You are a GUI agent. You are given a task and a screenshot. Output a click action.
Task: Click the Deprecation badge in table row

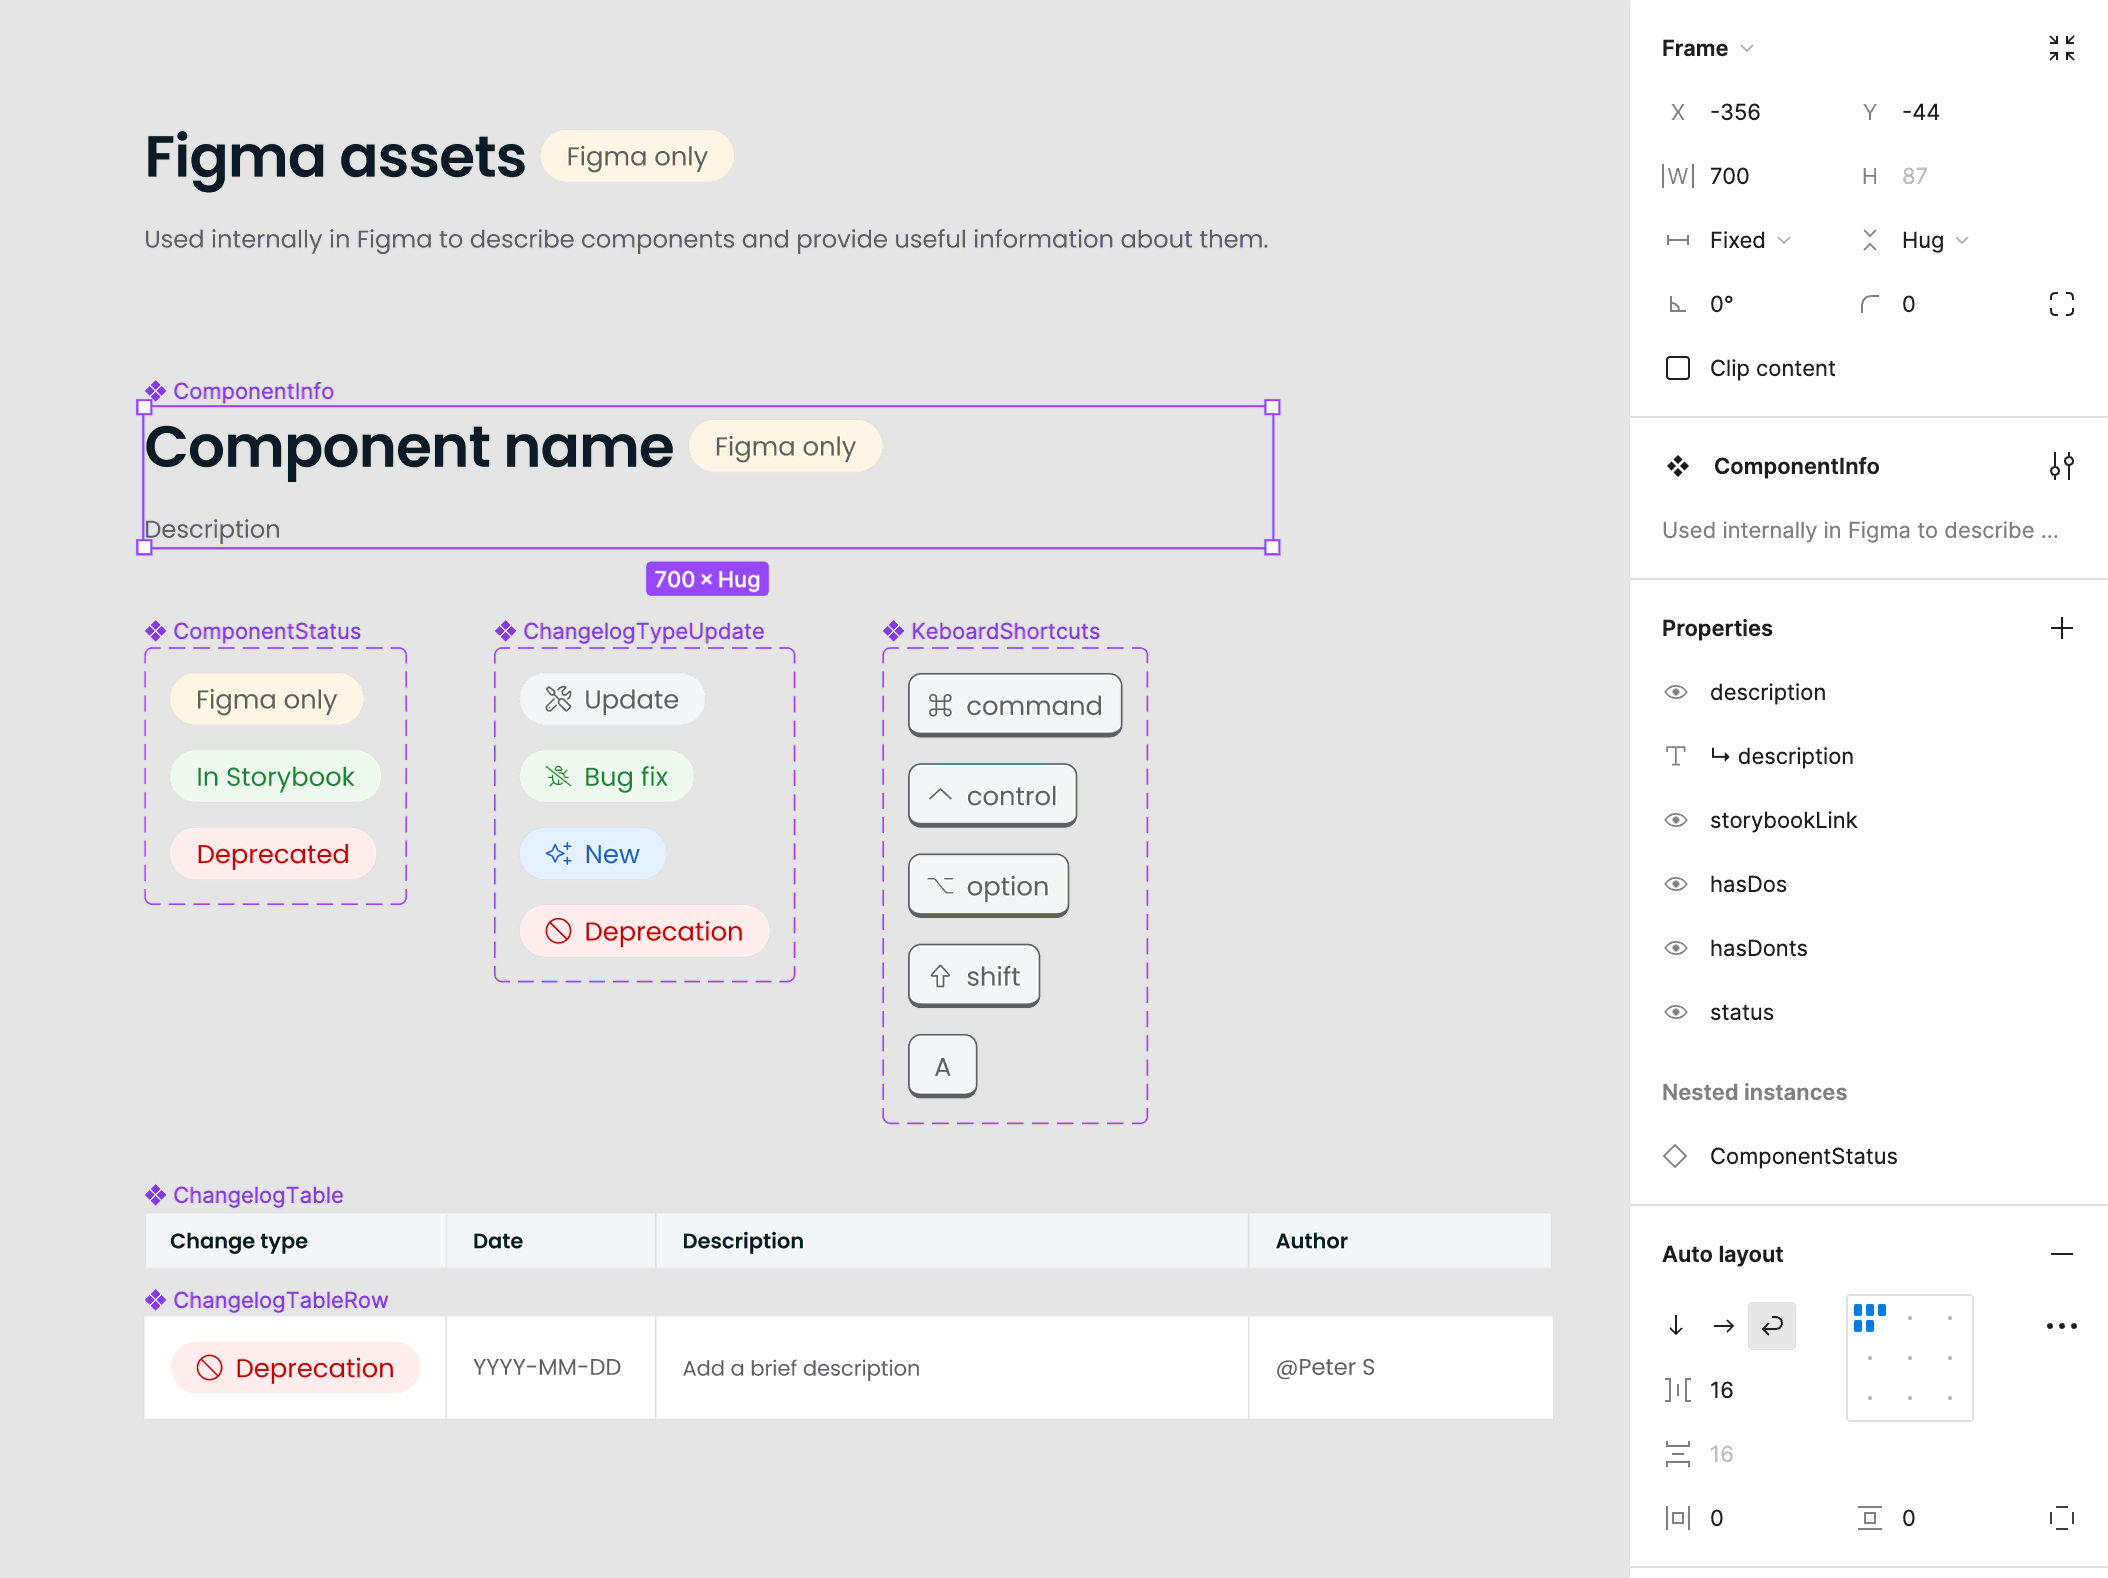295,1367
